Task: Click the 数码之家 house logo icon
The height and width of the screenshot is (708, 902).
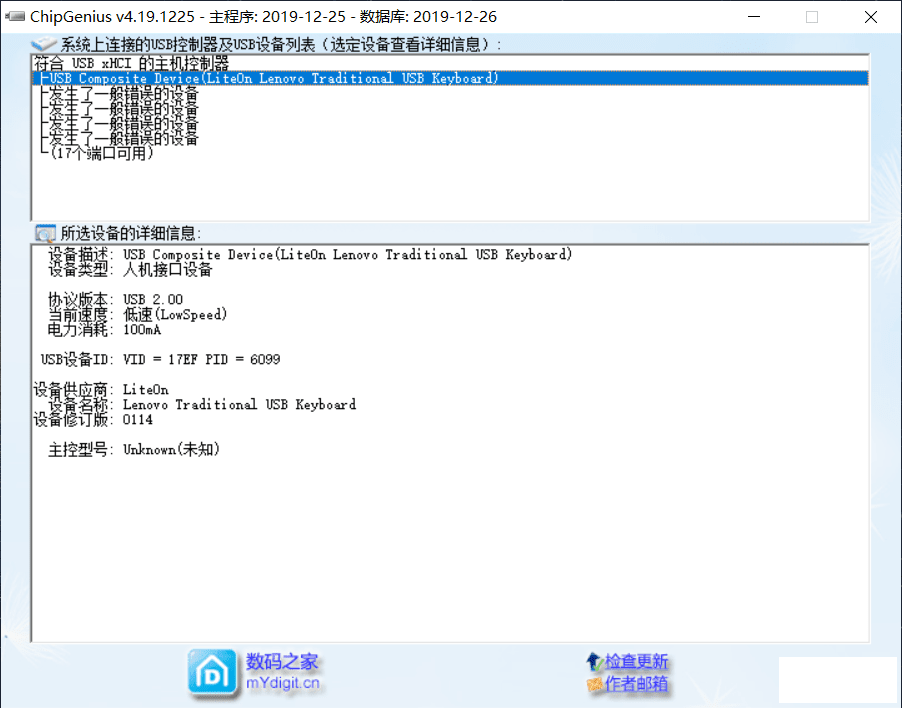Action: (x=212, y=673)
